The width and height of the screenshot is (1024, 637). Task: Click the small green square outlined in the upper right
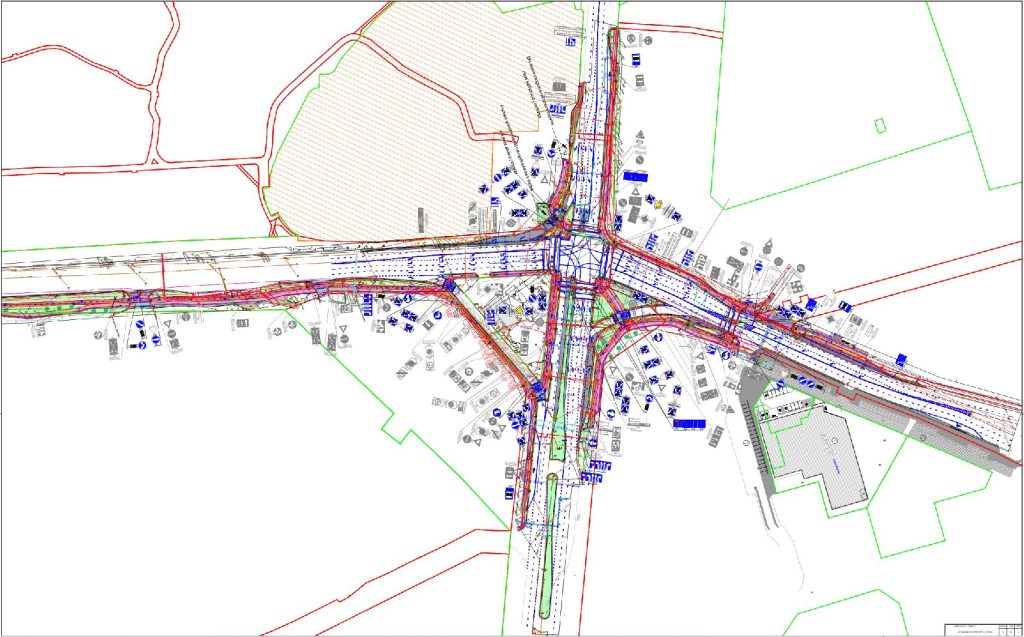tap(880, 125)
